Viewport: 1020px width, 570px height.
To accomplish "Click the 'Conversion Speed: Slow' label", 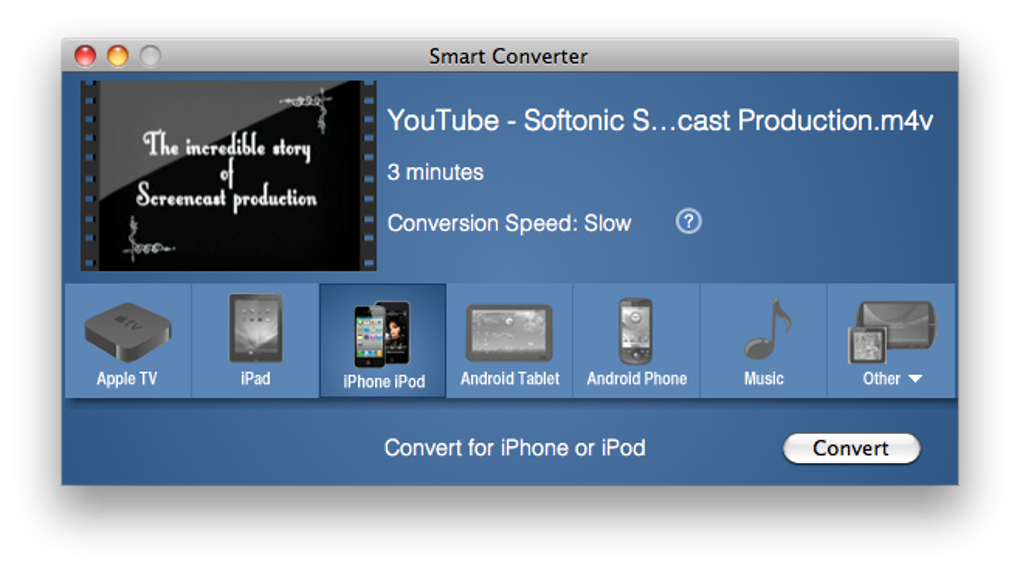I will [x=509, y=223].
